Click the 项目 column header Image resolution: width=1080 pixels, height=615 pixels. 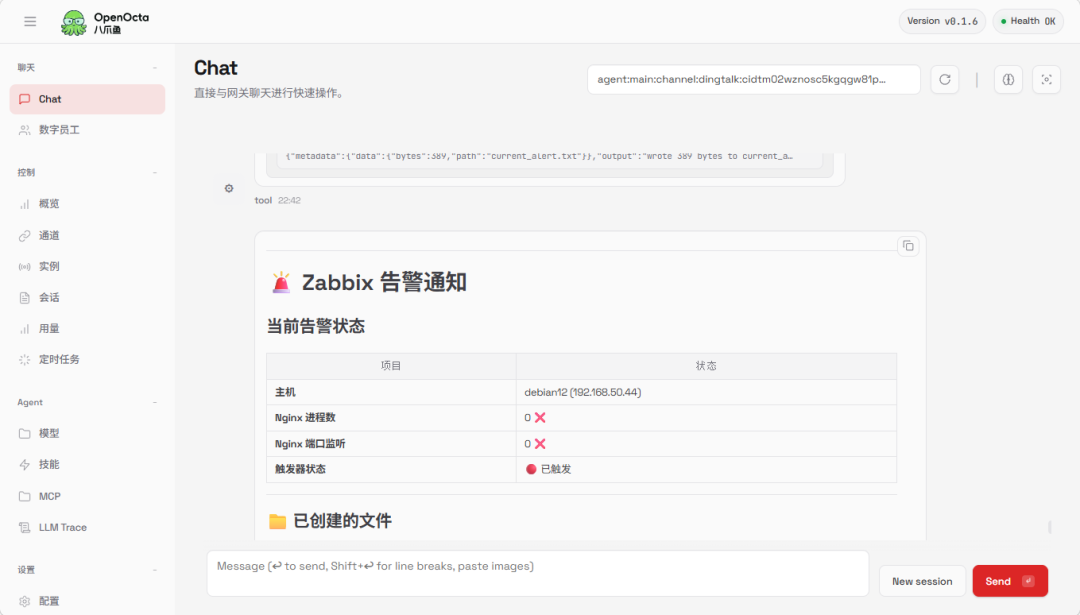click(x=391, y=366)
